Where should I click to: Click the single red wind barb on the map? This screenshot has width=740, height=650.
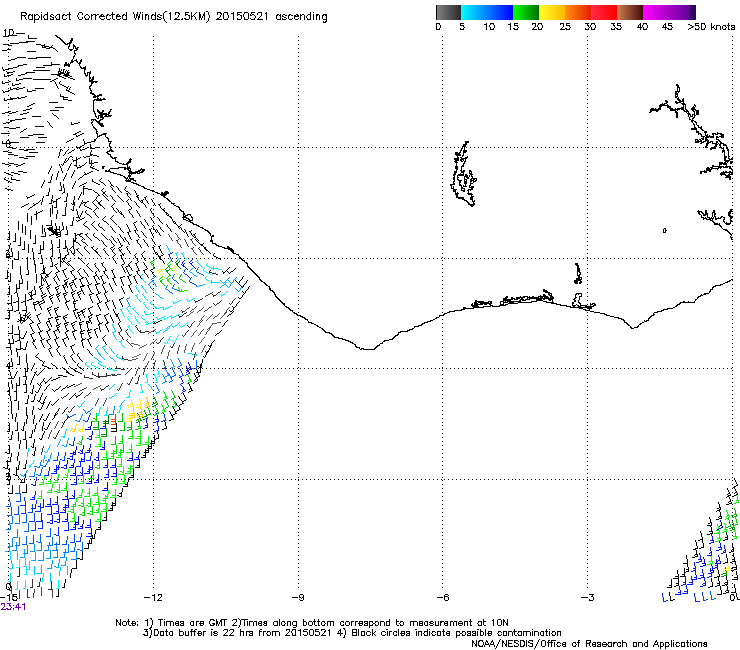[x=113, y=421]
